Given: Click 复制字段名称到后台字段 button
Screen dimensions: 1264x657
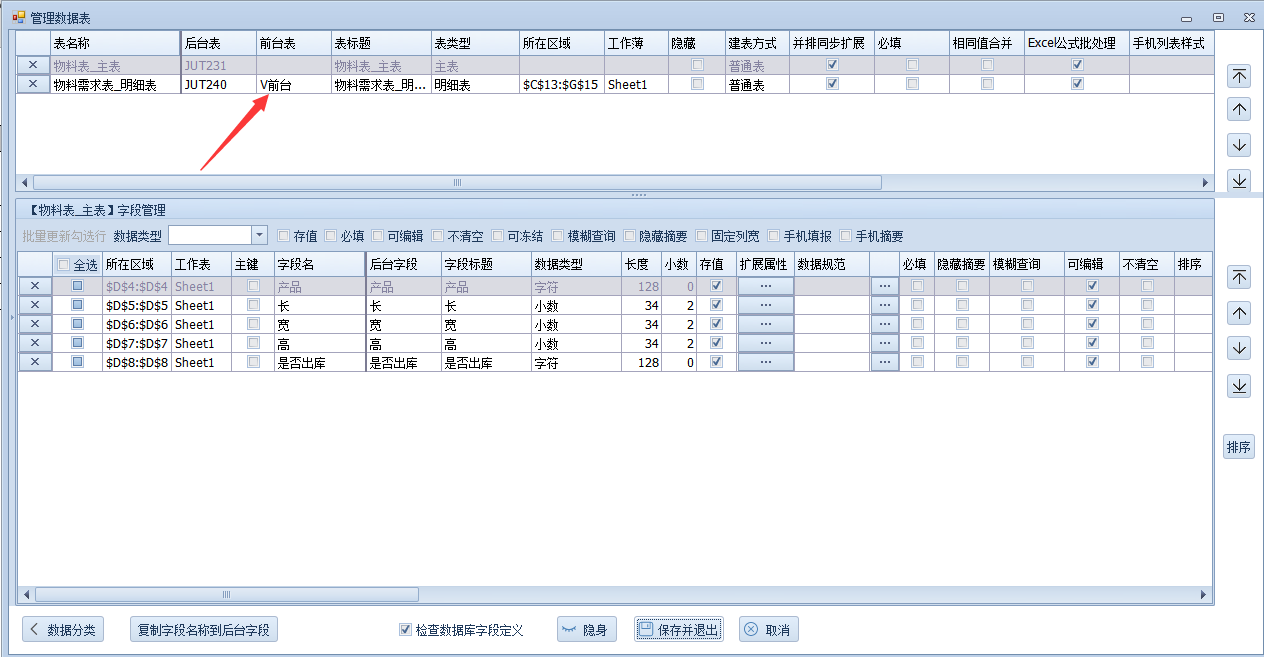Looking at the screenshot, I should coord(204,630).
